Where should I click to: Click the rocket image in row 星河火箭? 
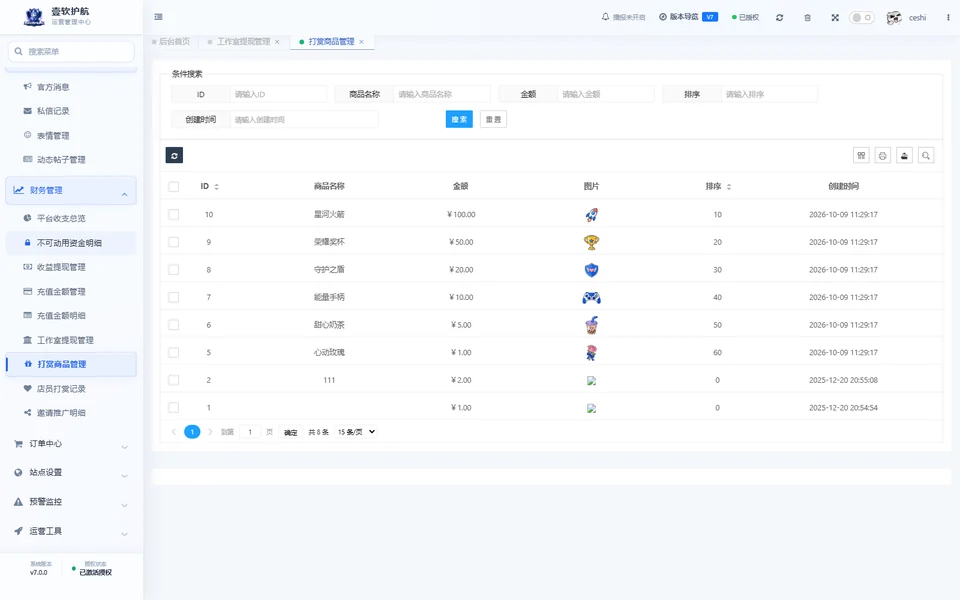tap(591, 214)
